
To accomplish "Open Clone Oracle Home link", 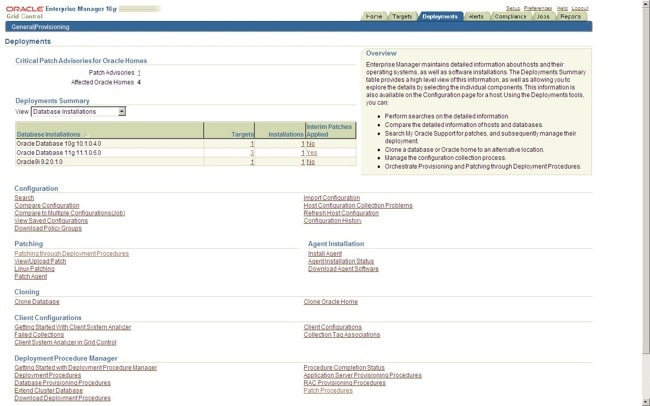I will (x=331, y=301).
